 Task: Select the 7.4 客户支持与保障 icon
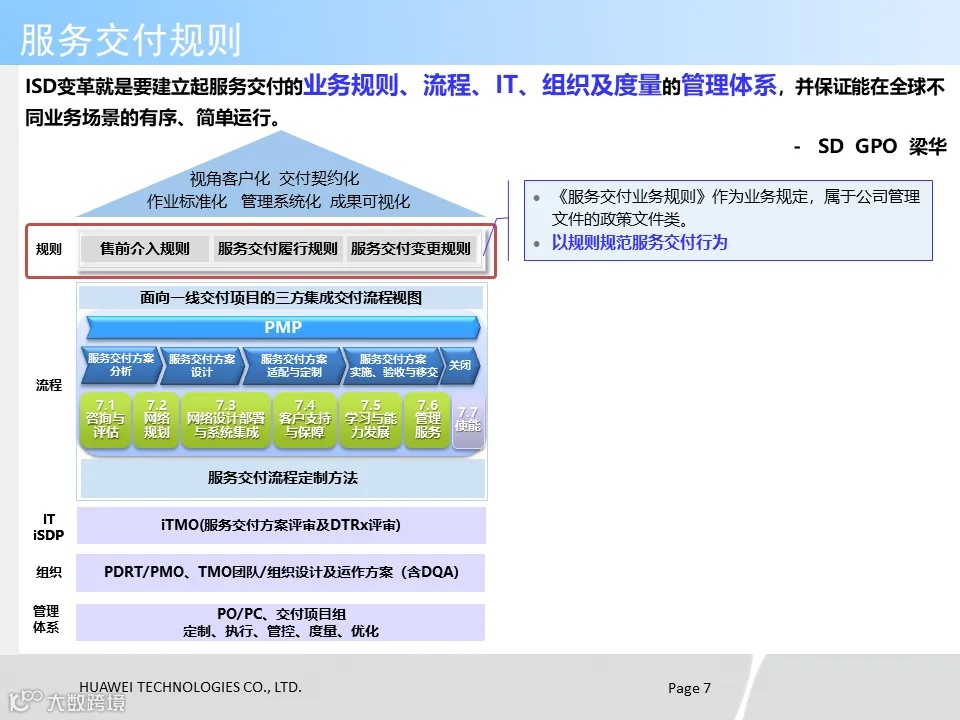tap(304, 420)
